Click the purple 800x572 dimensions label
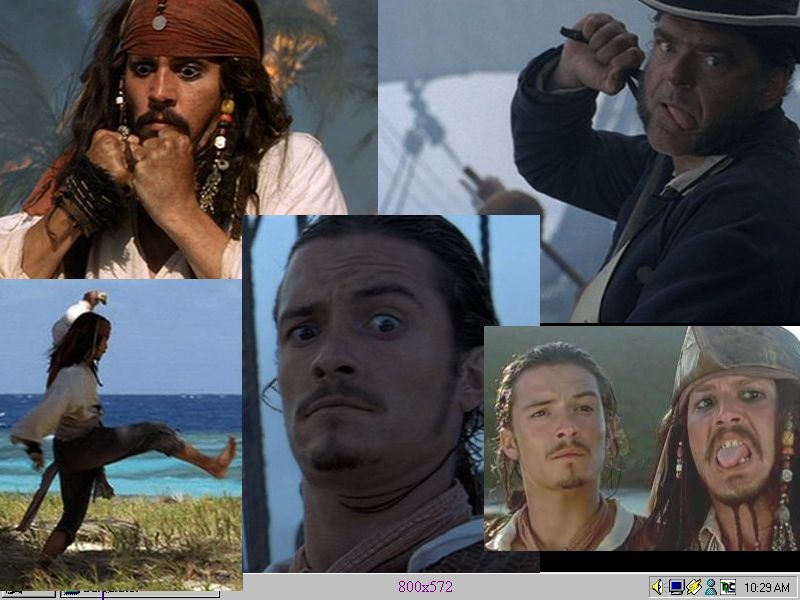800x600 pixels. click(x=425, y=587)
